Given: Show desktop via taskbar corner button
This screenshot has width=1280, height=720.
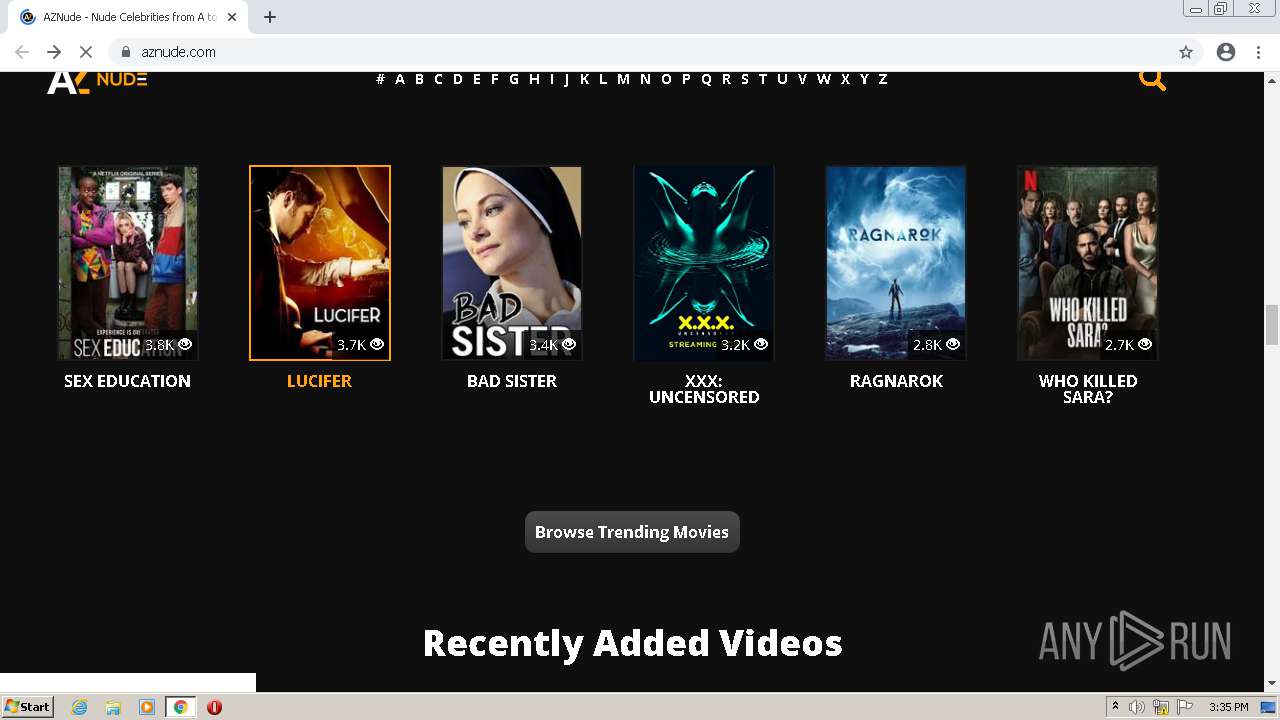Looking at the screenshot, I should (x=1269, y=707).
